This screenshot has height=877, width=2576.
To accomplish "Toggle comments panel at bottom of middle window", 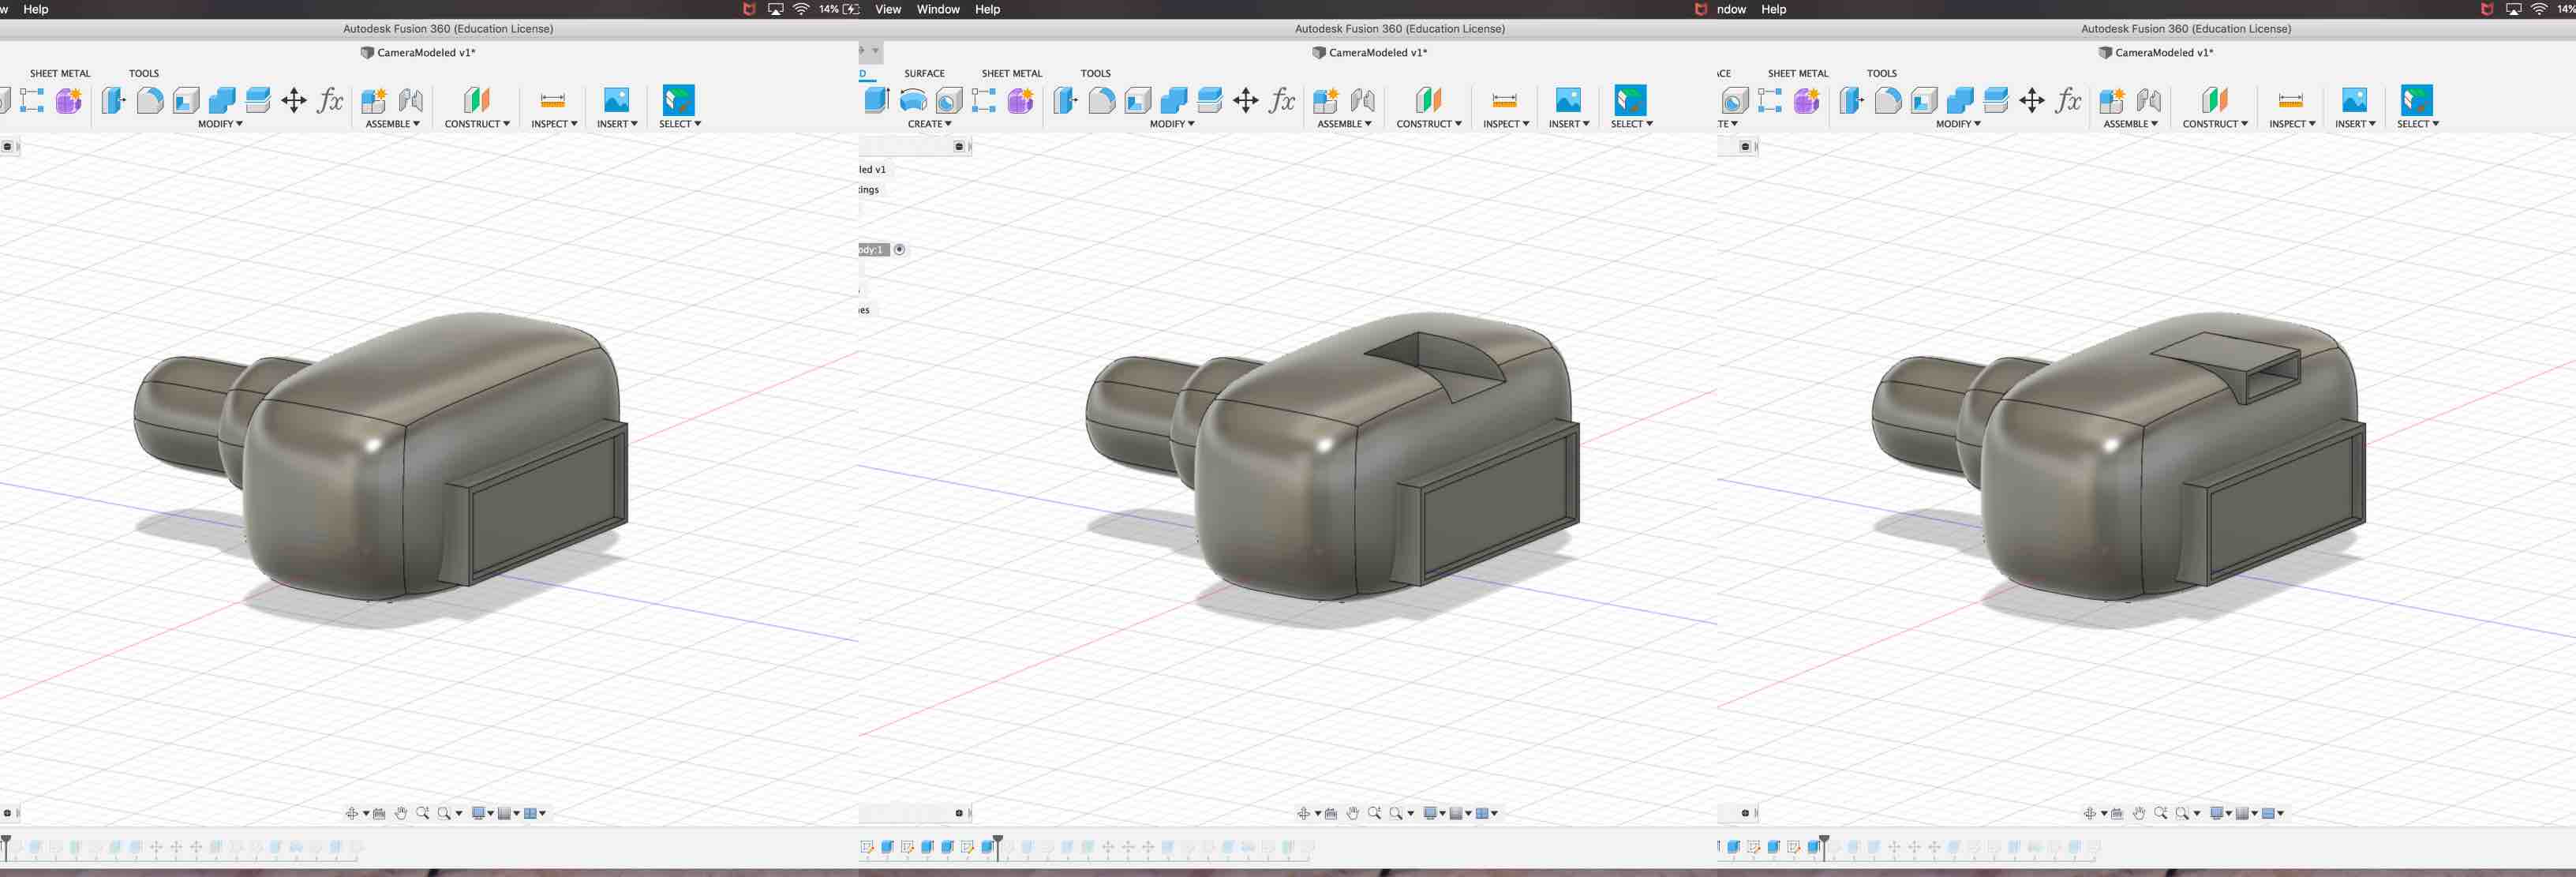I will pyautogui.click(x=959, y=813).
